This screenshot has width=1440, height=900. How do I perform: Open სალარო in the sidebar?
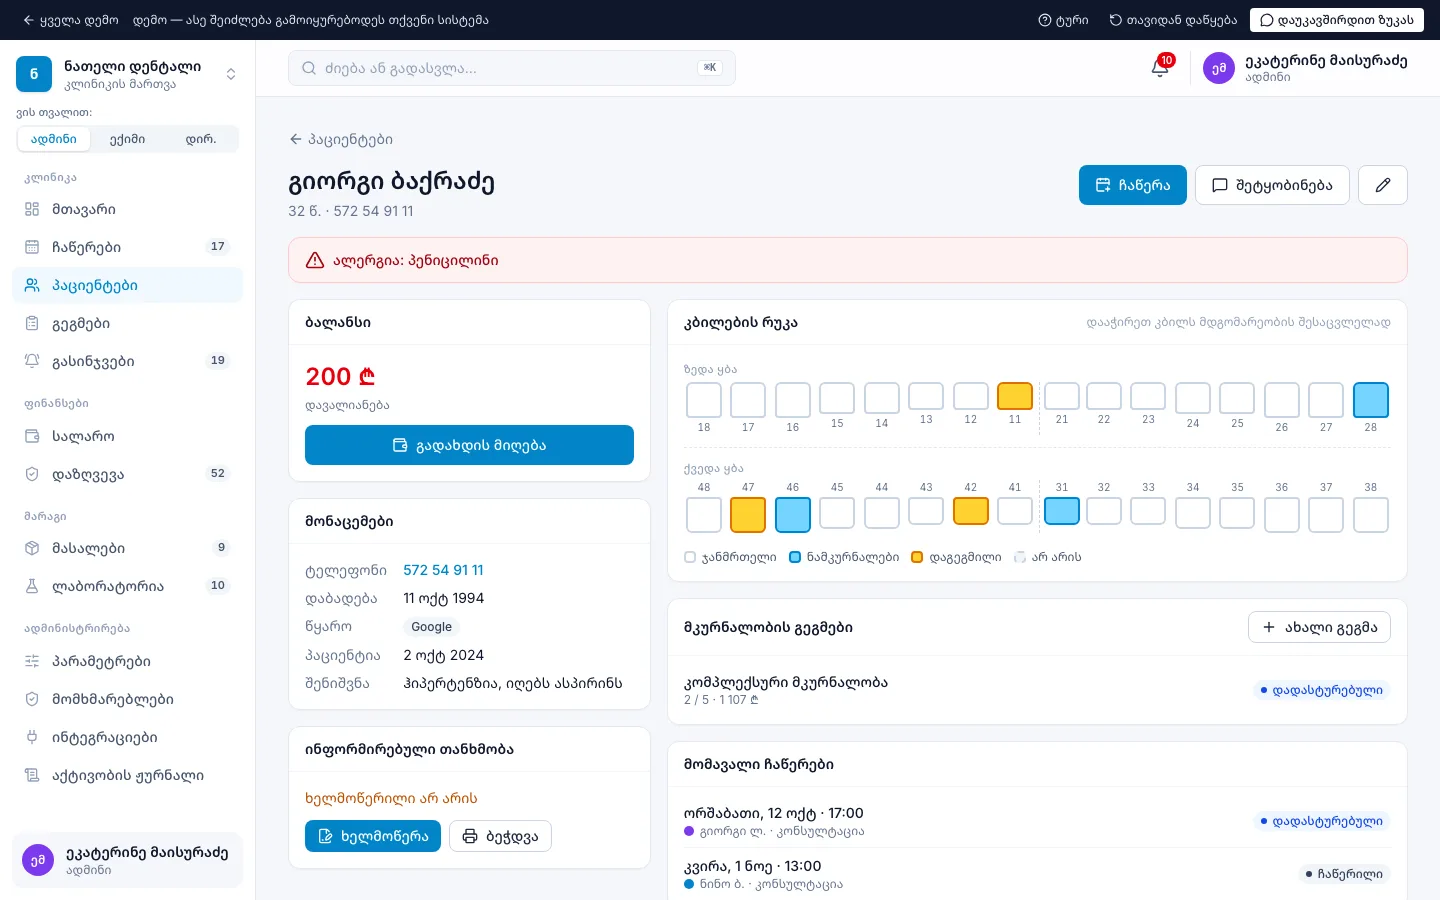click(127, 436)
